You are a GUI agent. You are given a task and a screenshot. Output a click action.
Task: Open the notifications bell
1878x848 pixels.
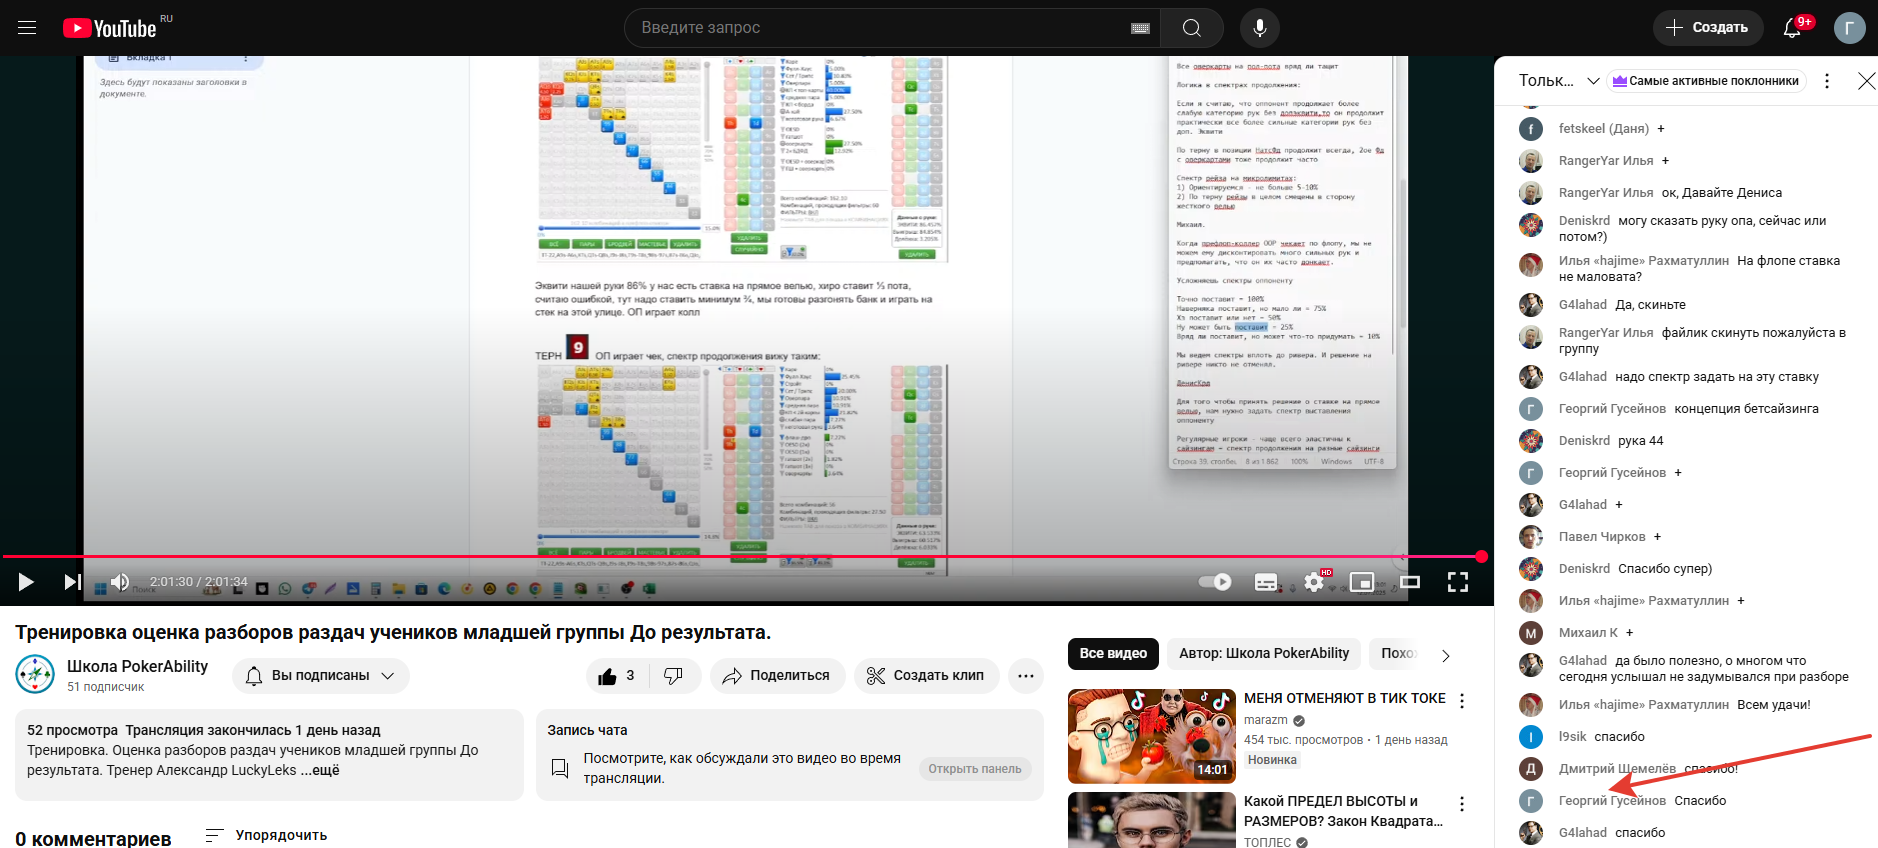[x=1792, y=28]
